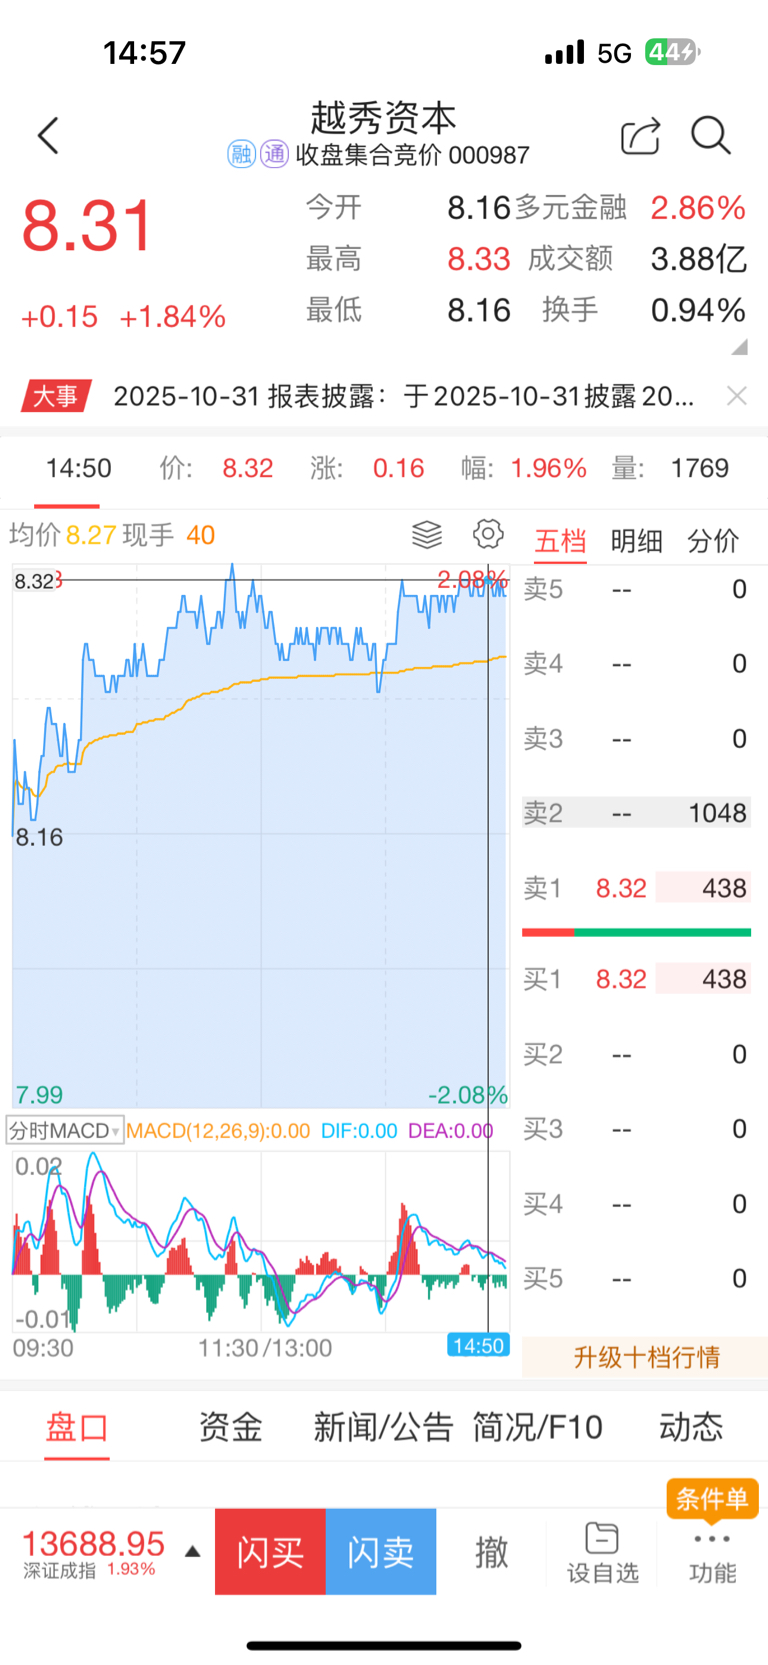Tap the battery status icon
The width and height of the screenshot is (768, 1665).
[x=673, y=52]
